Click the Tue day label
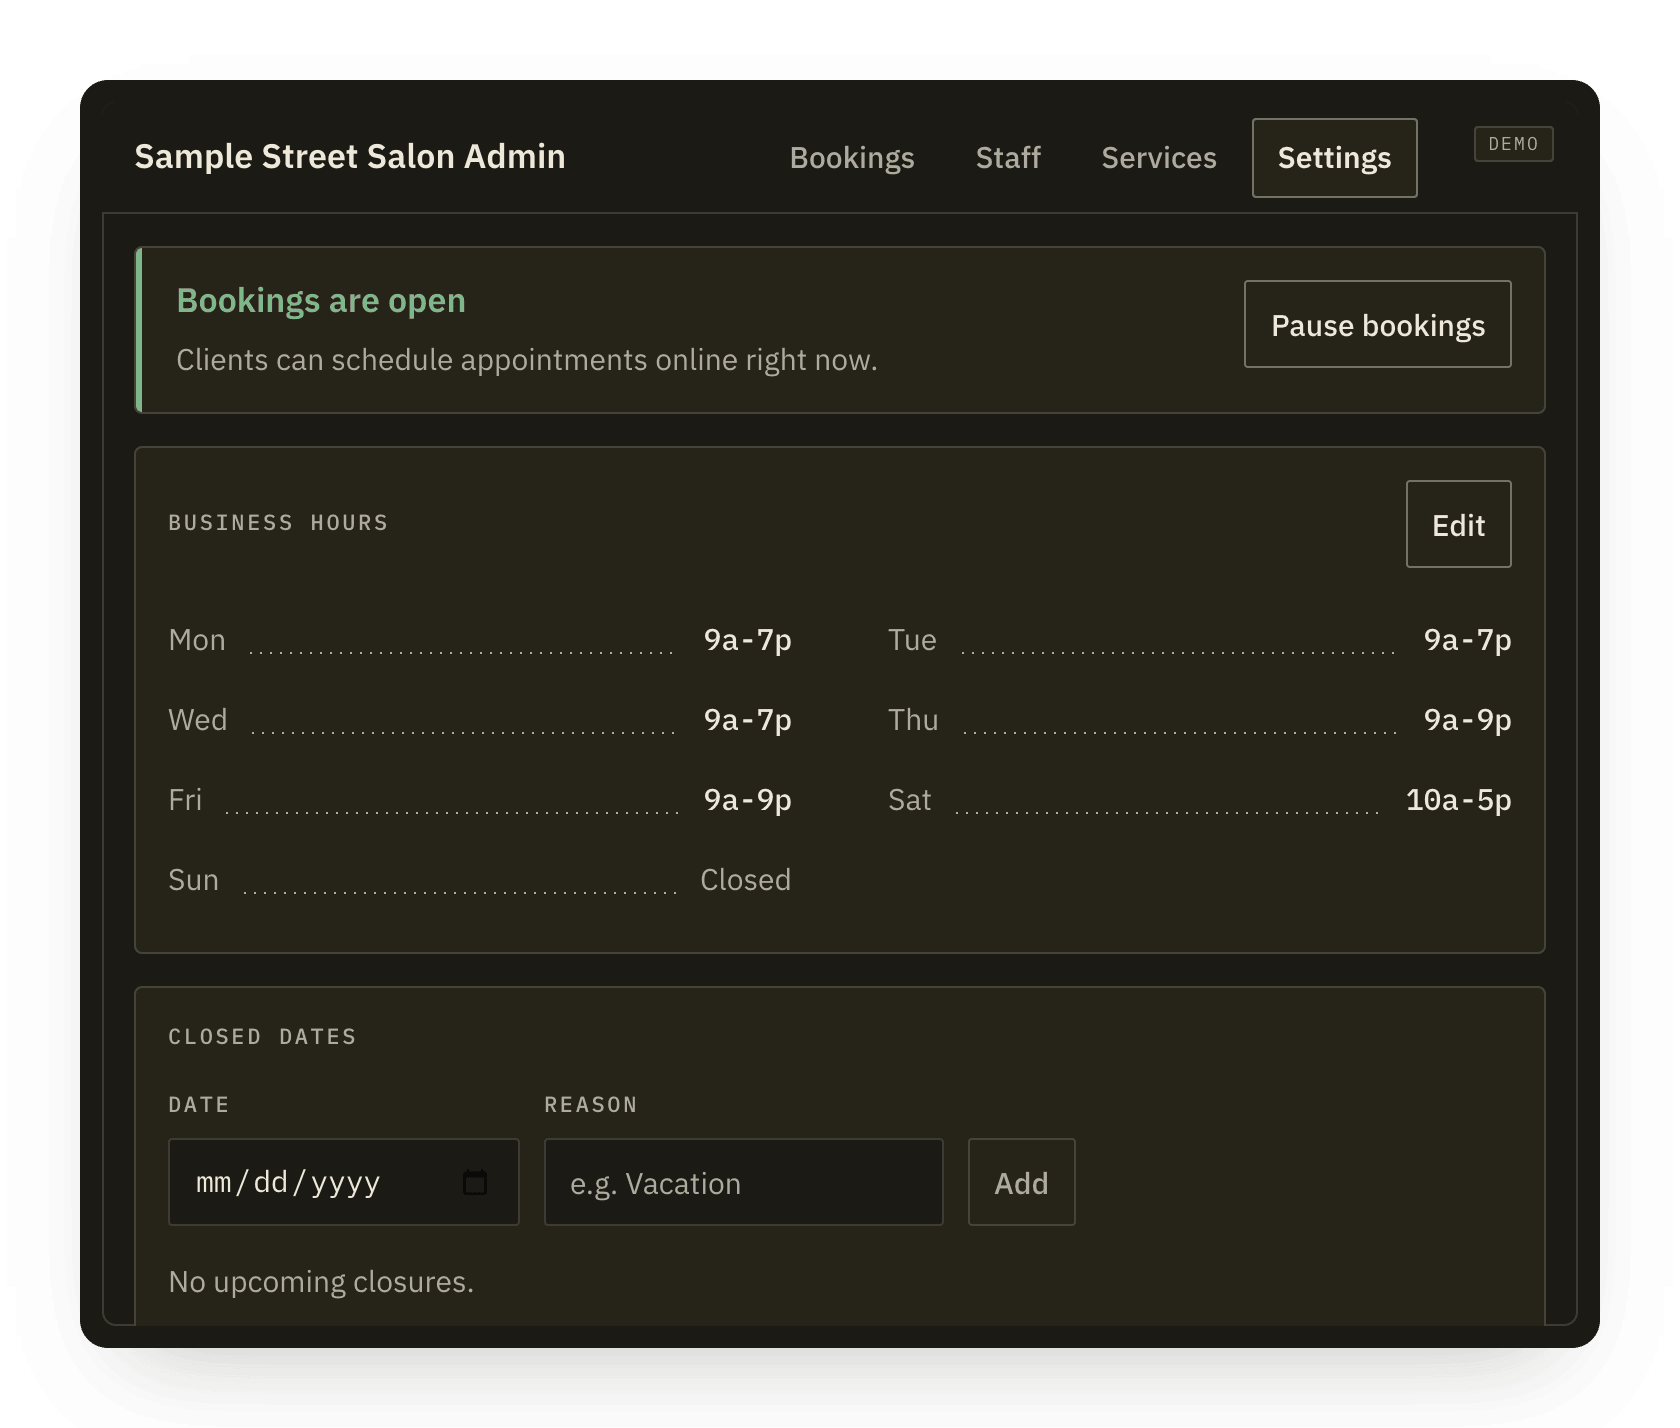Image resolution: width=1680 pixels, height=1428 pixels. [x=912, y=640]
